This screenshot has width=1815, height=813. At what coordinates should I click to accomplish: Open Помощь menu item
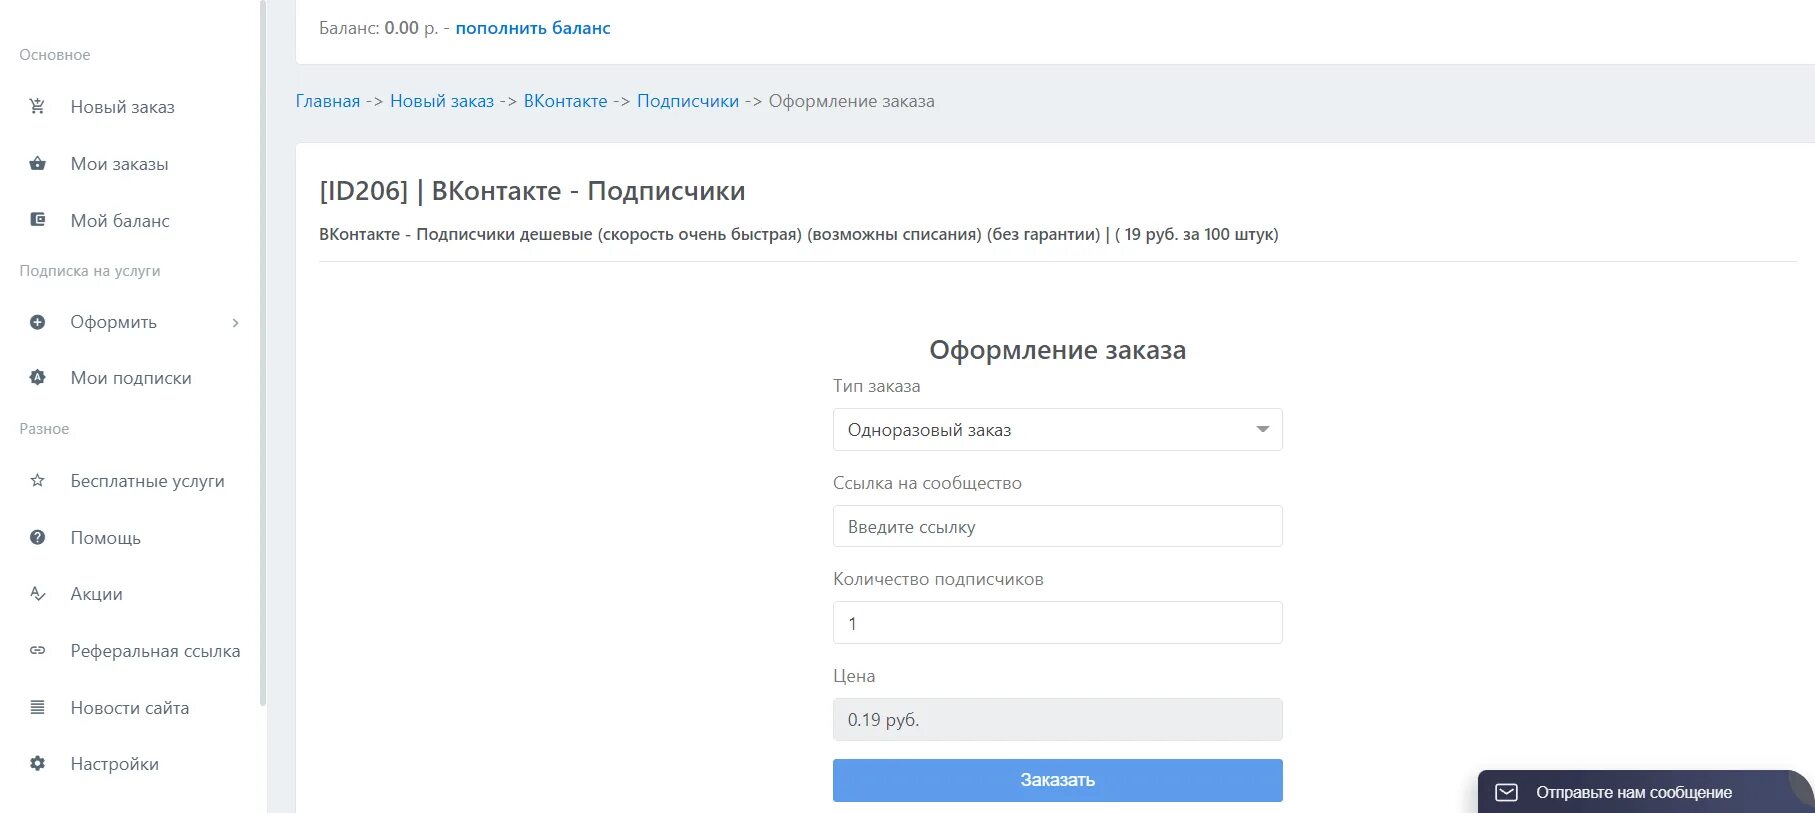click(x=105, y=538)
